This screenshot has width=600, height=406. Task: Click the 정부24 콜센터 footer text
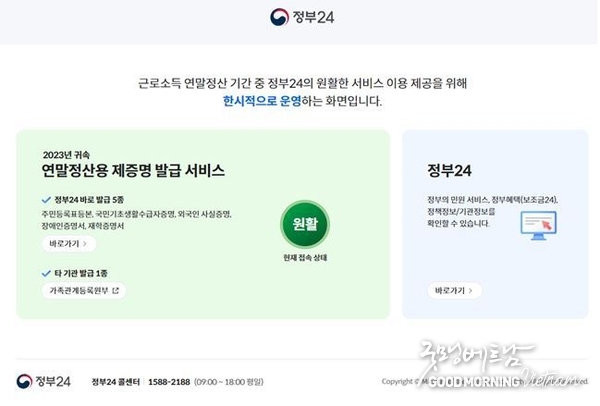click(116, 382)
